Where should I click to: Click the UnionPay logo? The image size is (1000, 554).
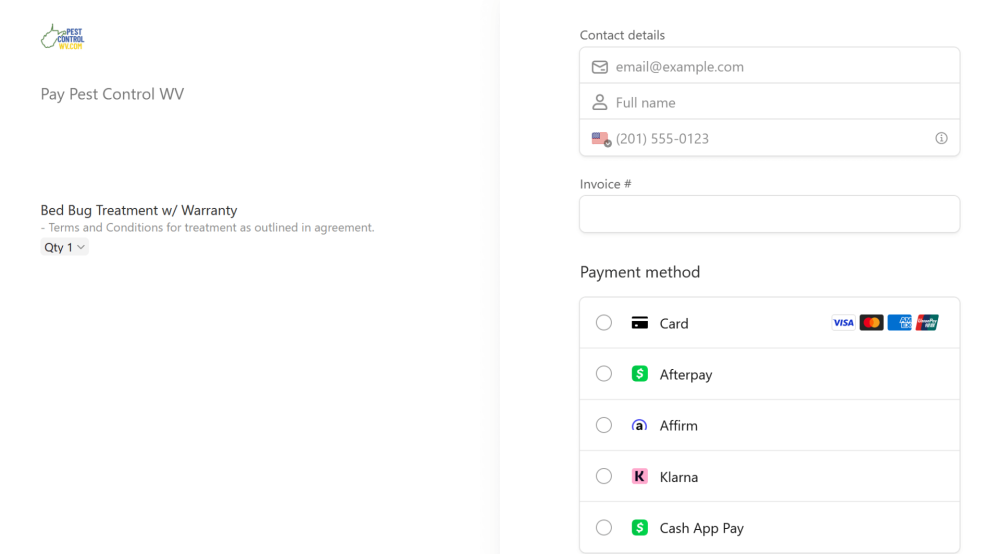[927, 323]
